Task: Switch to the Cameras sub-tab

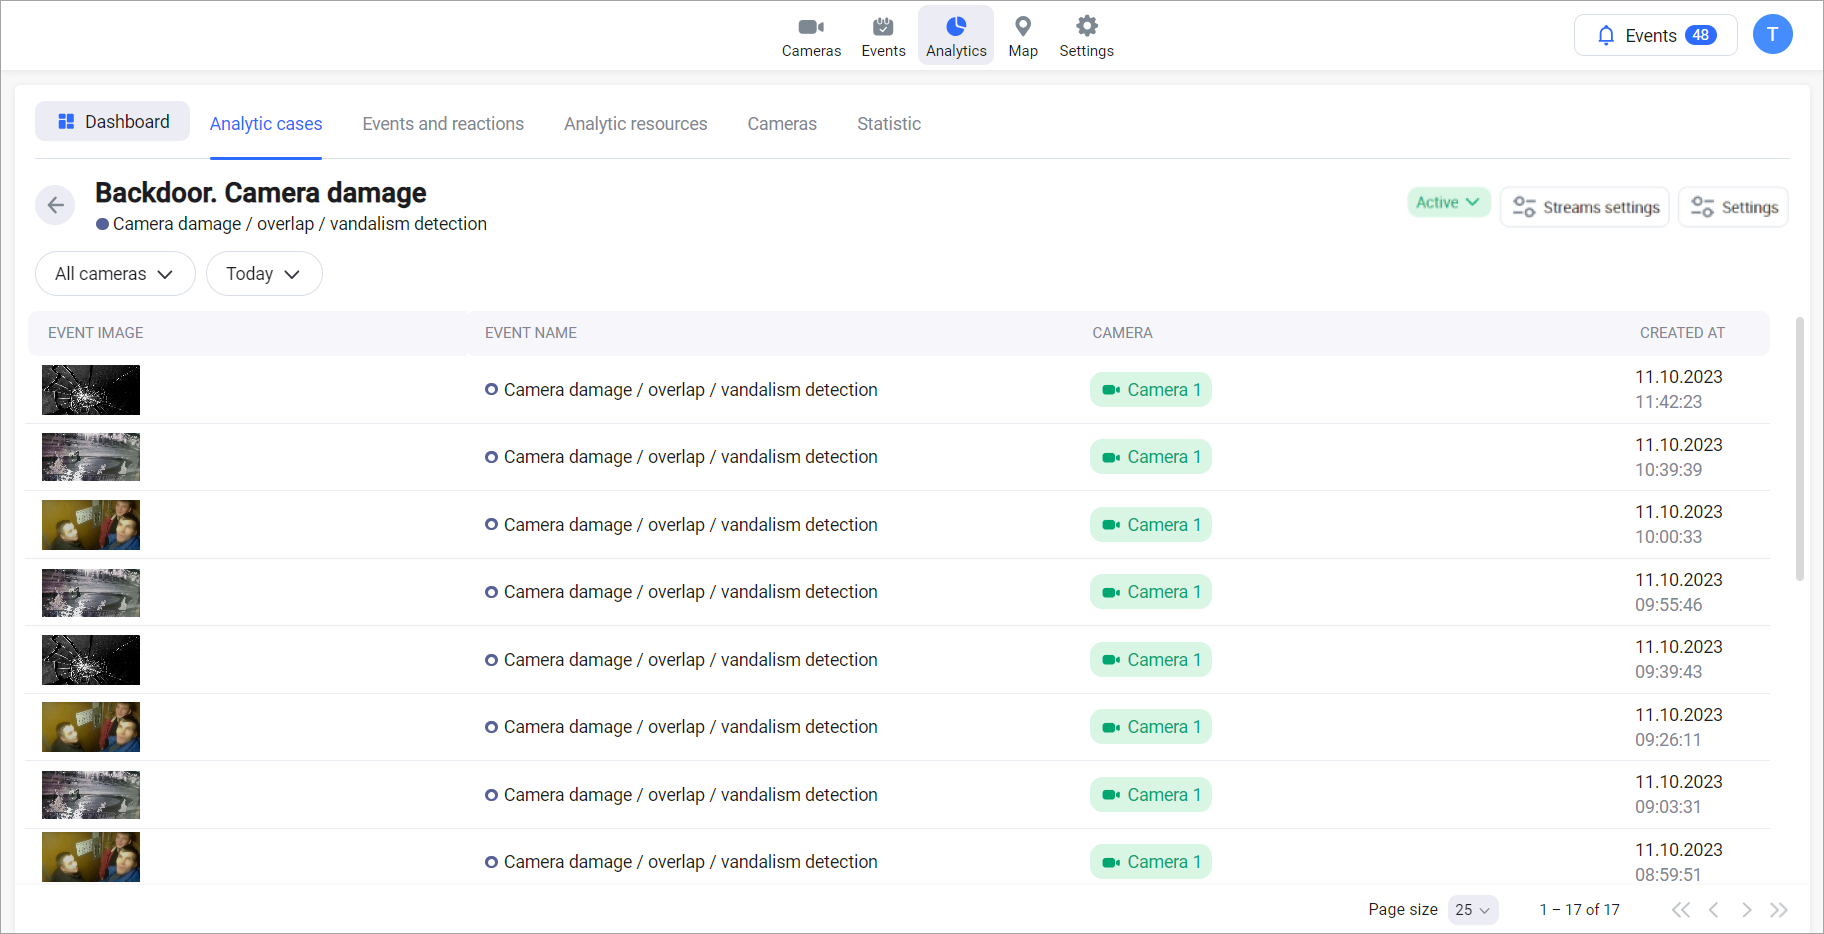Action: point(782,124)
